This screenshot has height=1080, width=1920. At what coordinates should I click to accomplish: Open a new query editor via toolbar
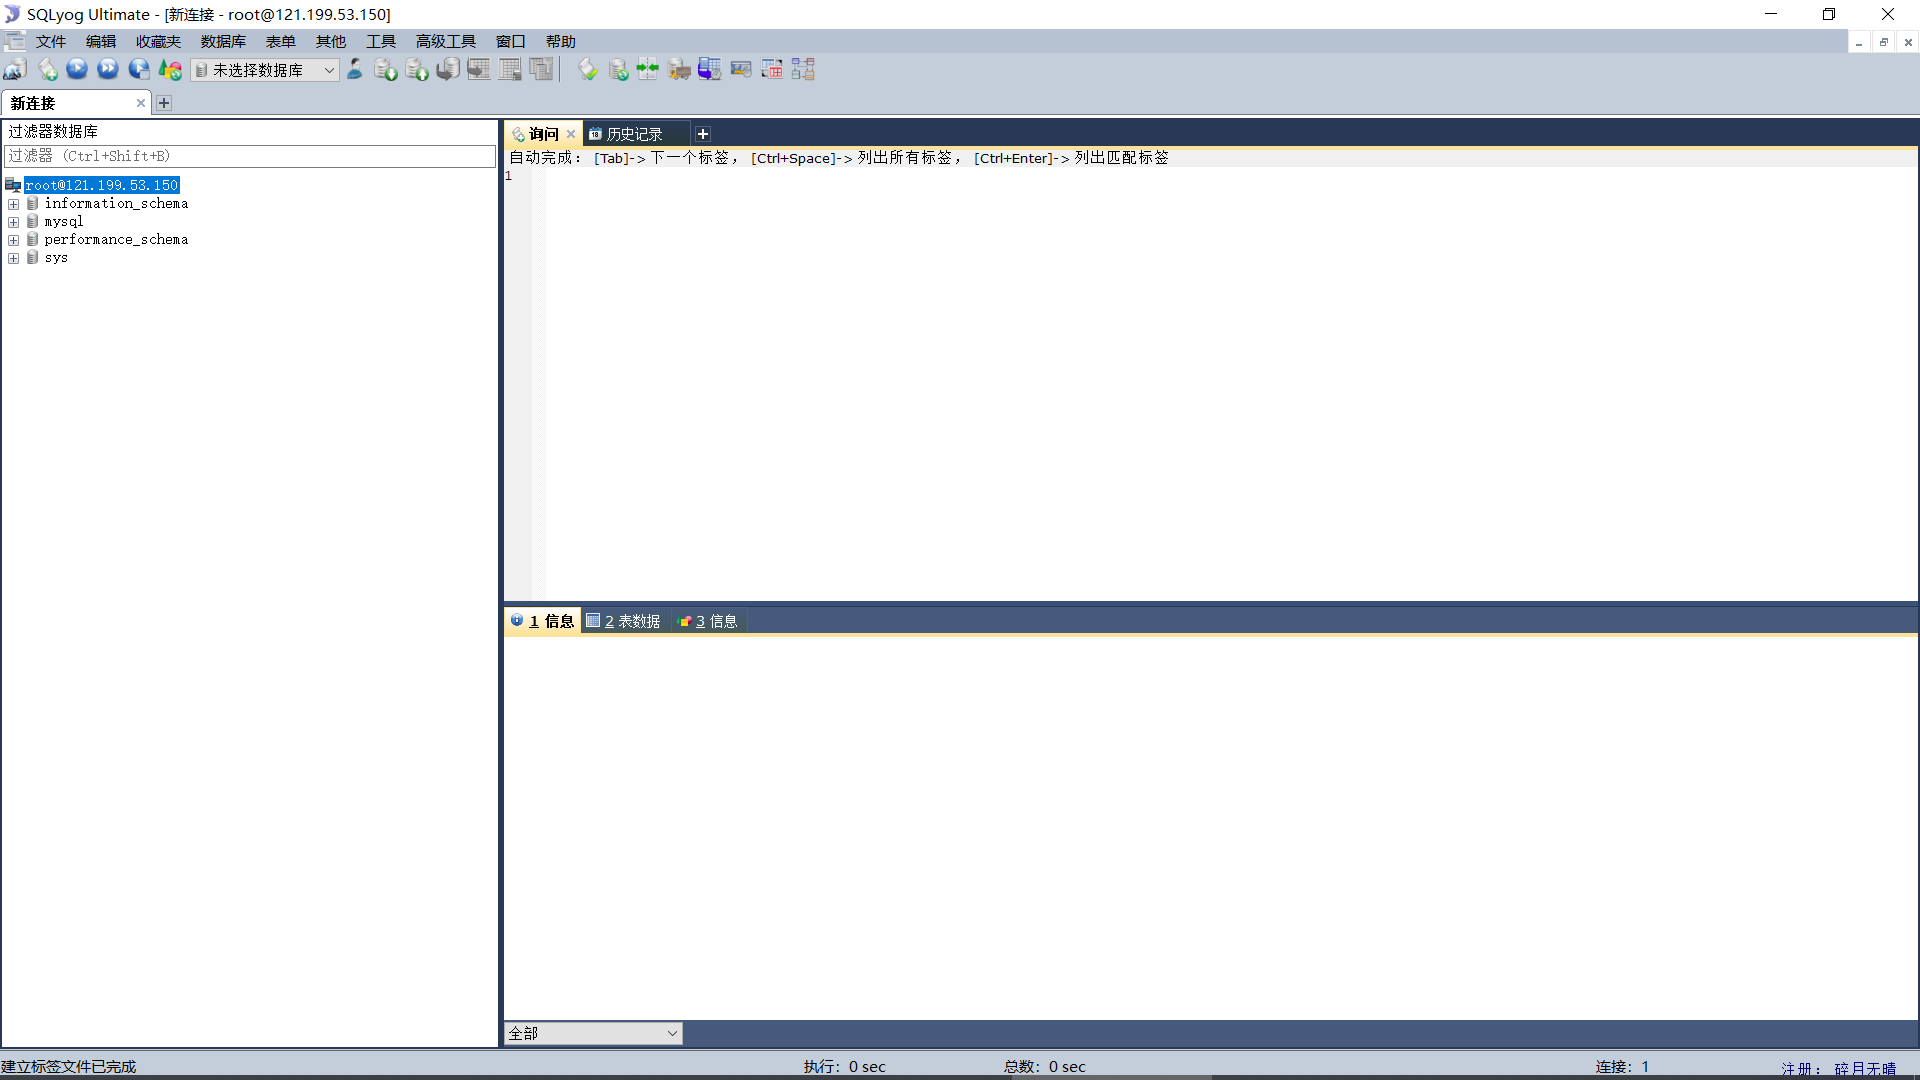point(47,69)
